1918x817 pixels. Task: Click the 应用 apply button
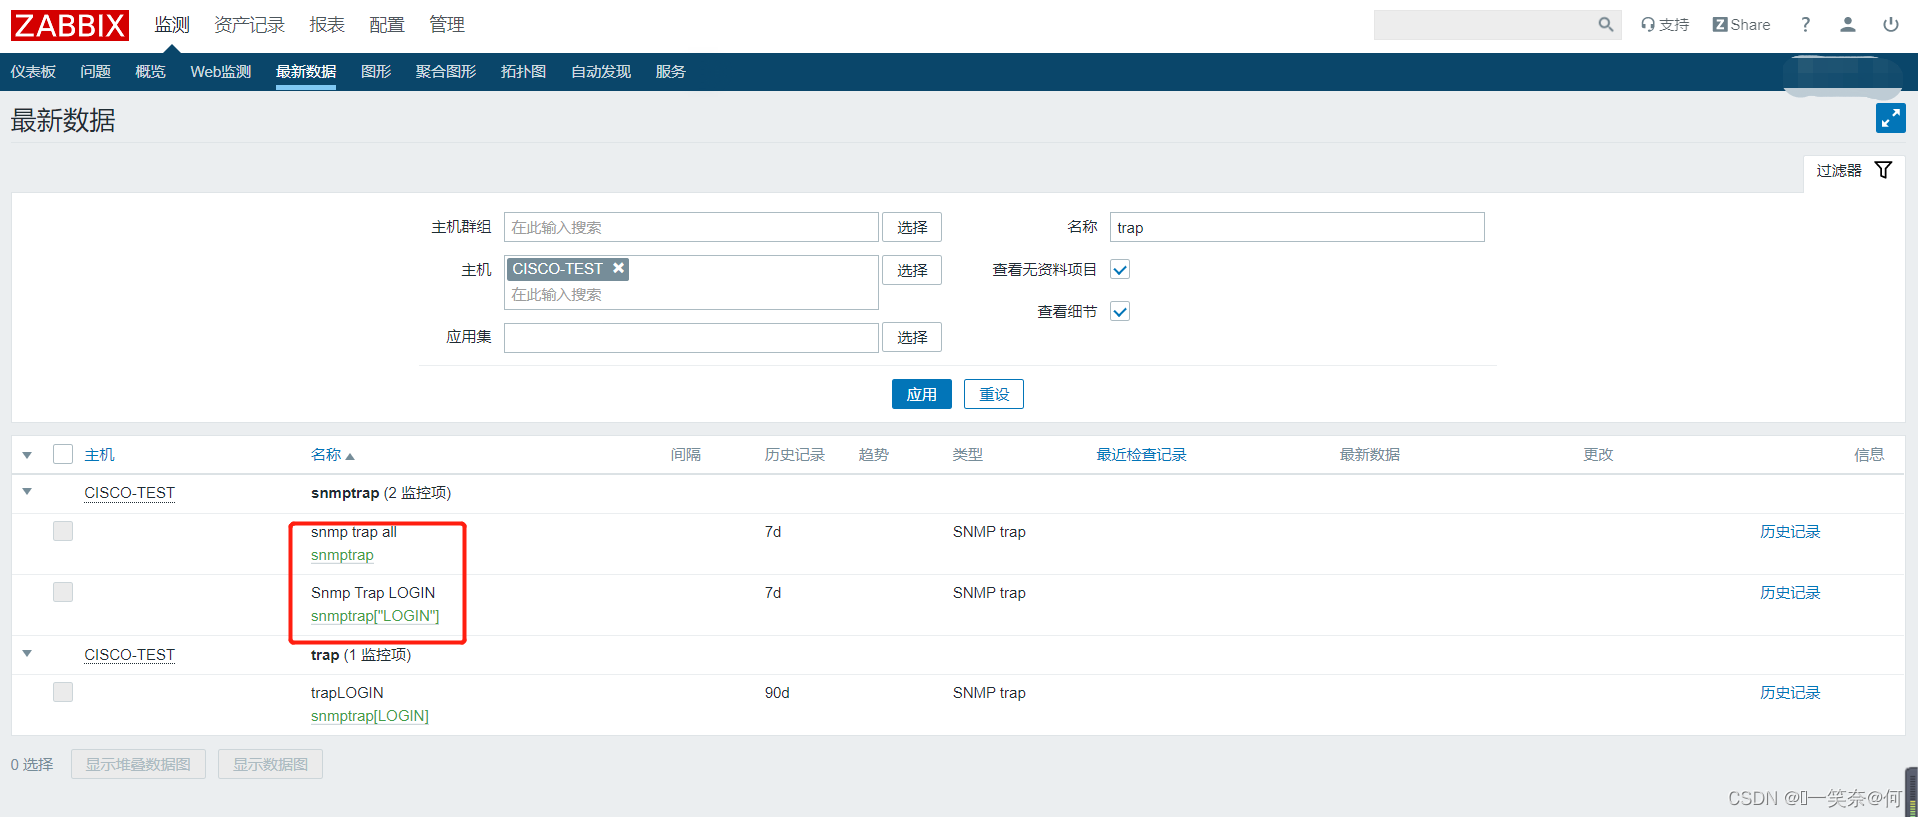coord(922,394)
